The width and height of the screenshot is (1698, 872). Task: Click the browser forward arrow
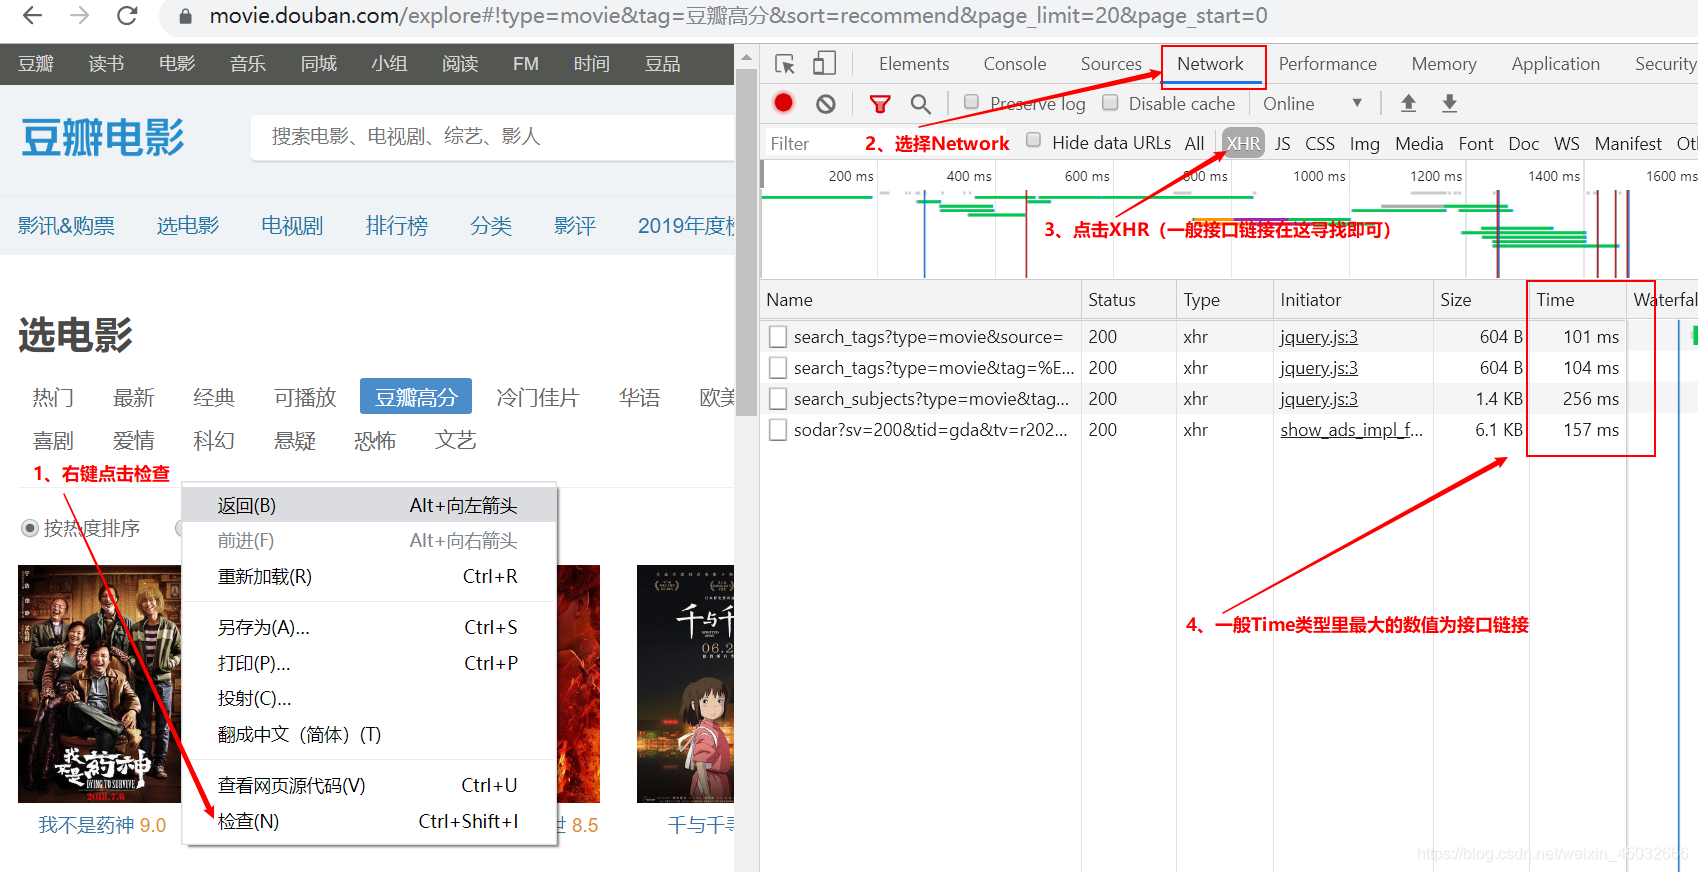click(x=80, y=16)
